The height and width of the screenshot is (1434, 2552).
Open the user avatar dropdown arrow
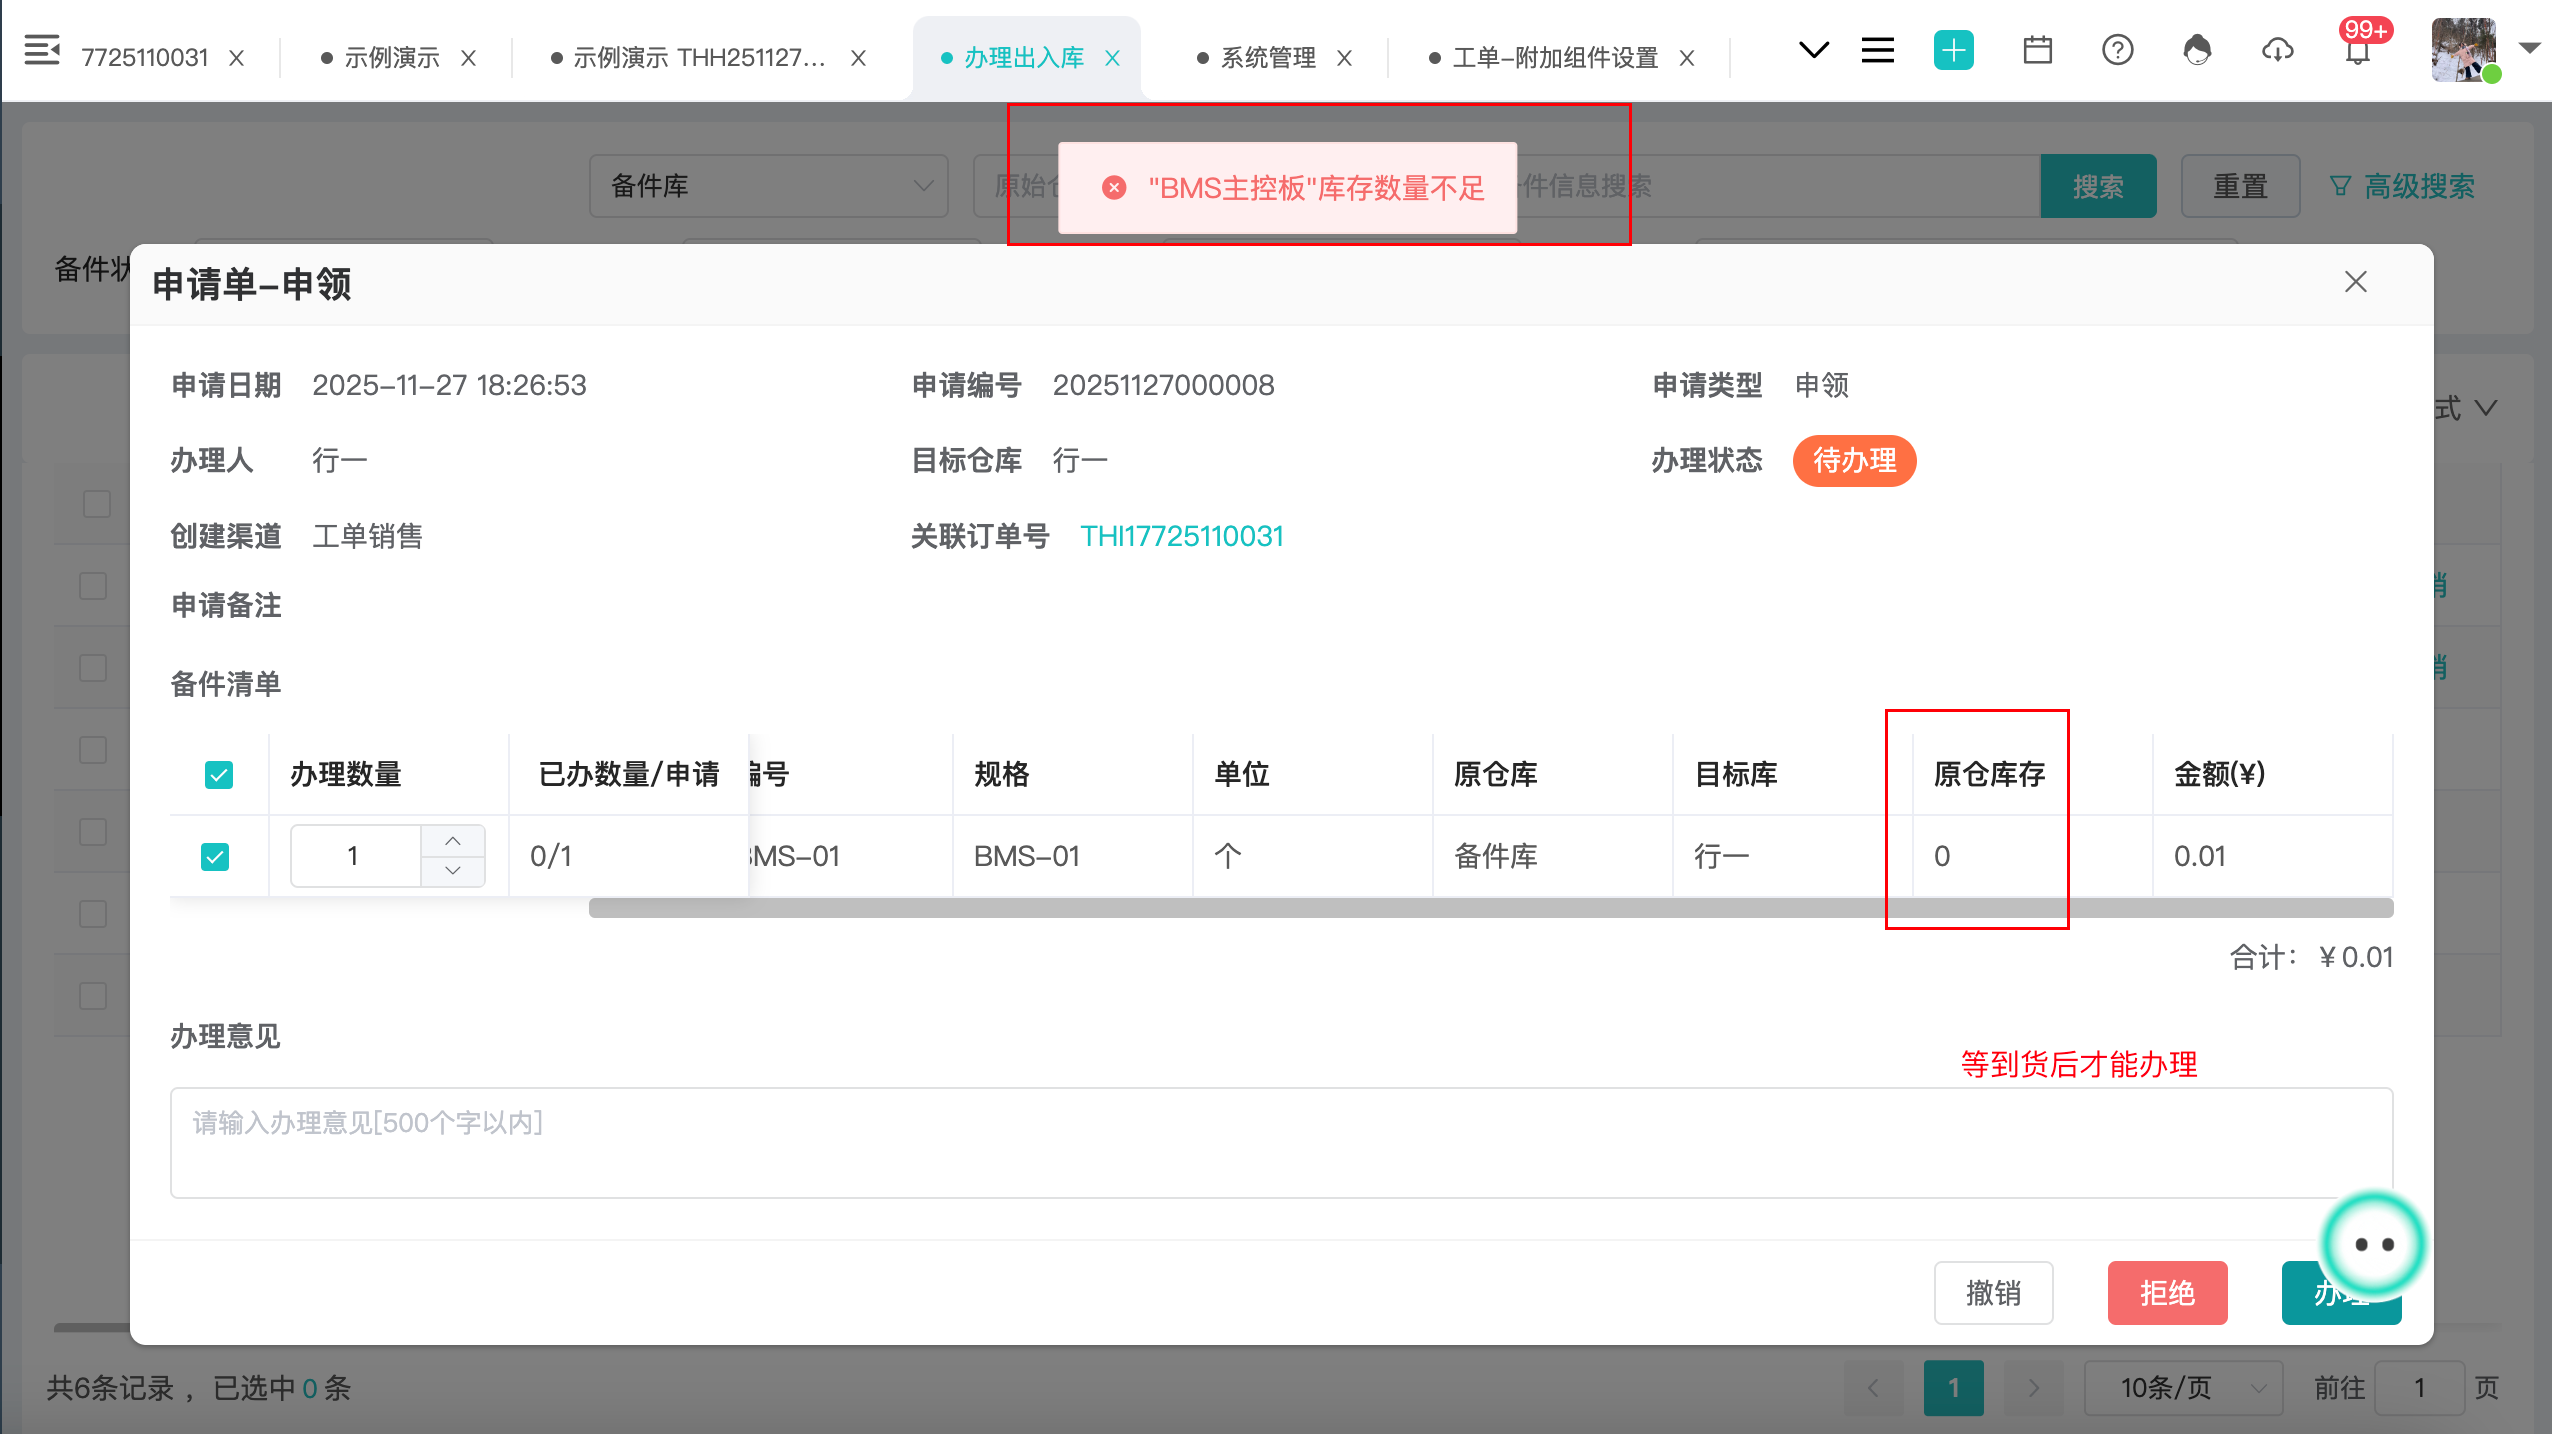coord(2530,48)
